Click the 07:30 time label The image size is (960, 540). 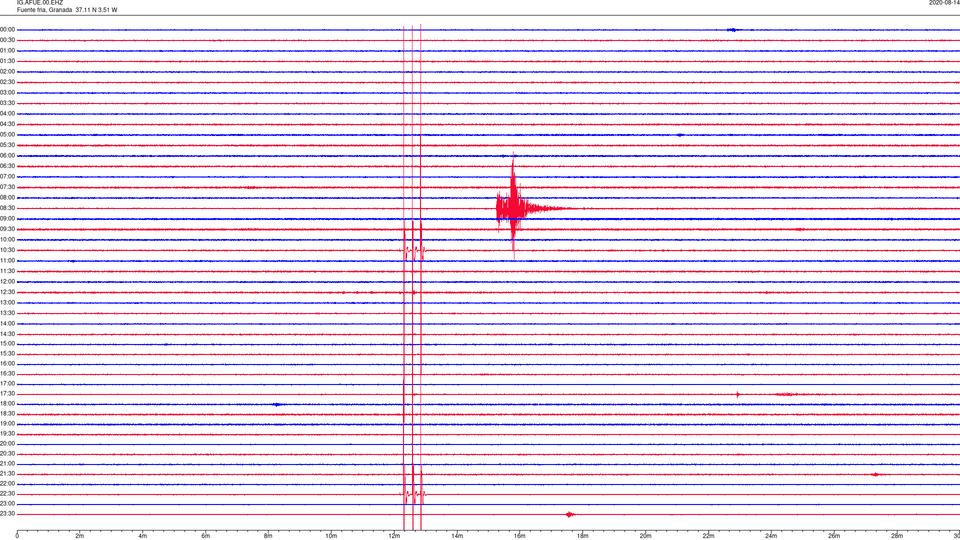pos(7,187)
